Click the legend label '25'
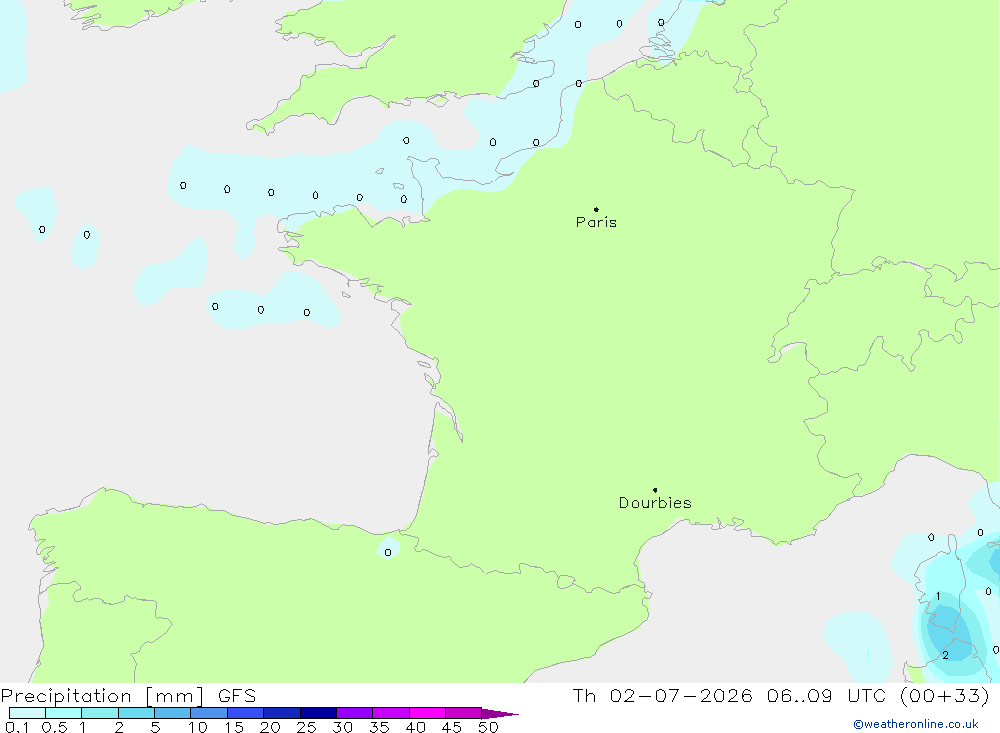Screen dimensions: 1000x733 306,727
